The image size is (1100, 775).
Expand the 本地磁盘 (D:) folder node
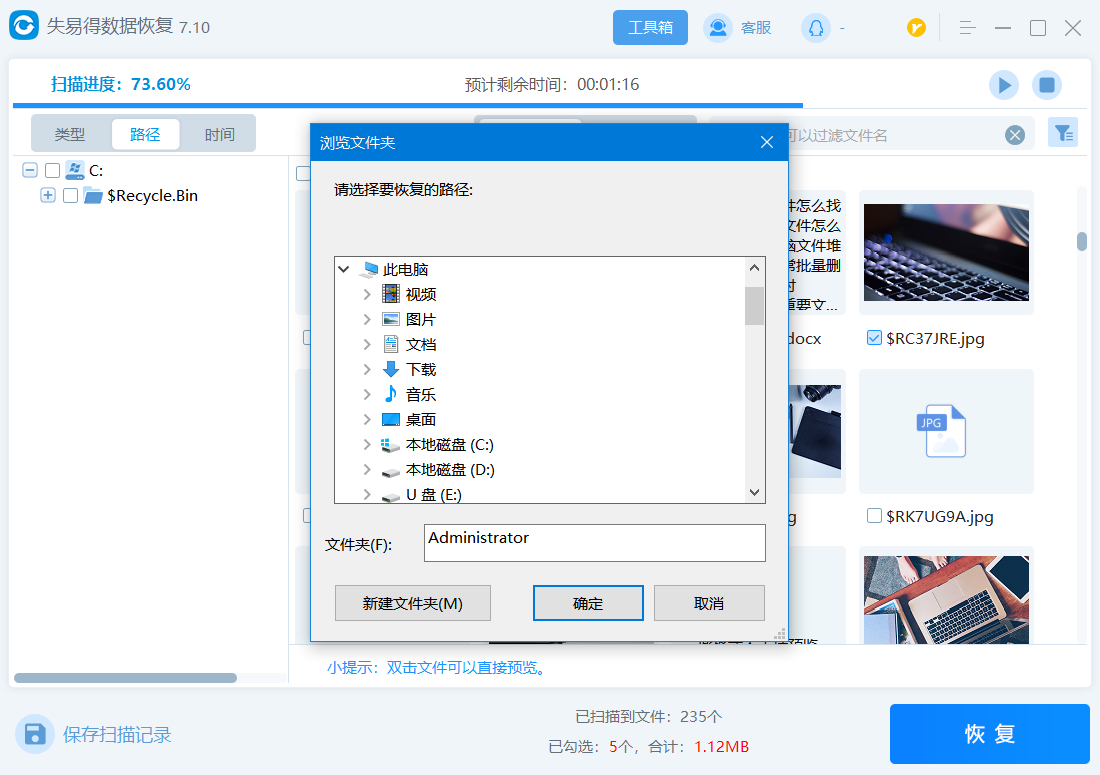pyautogui.click(x=367, y=470)
